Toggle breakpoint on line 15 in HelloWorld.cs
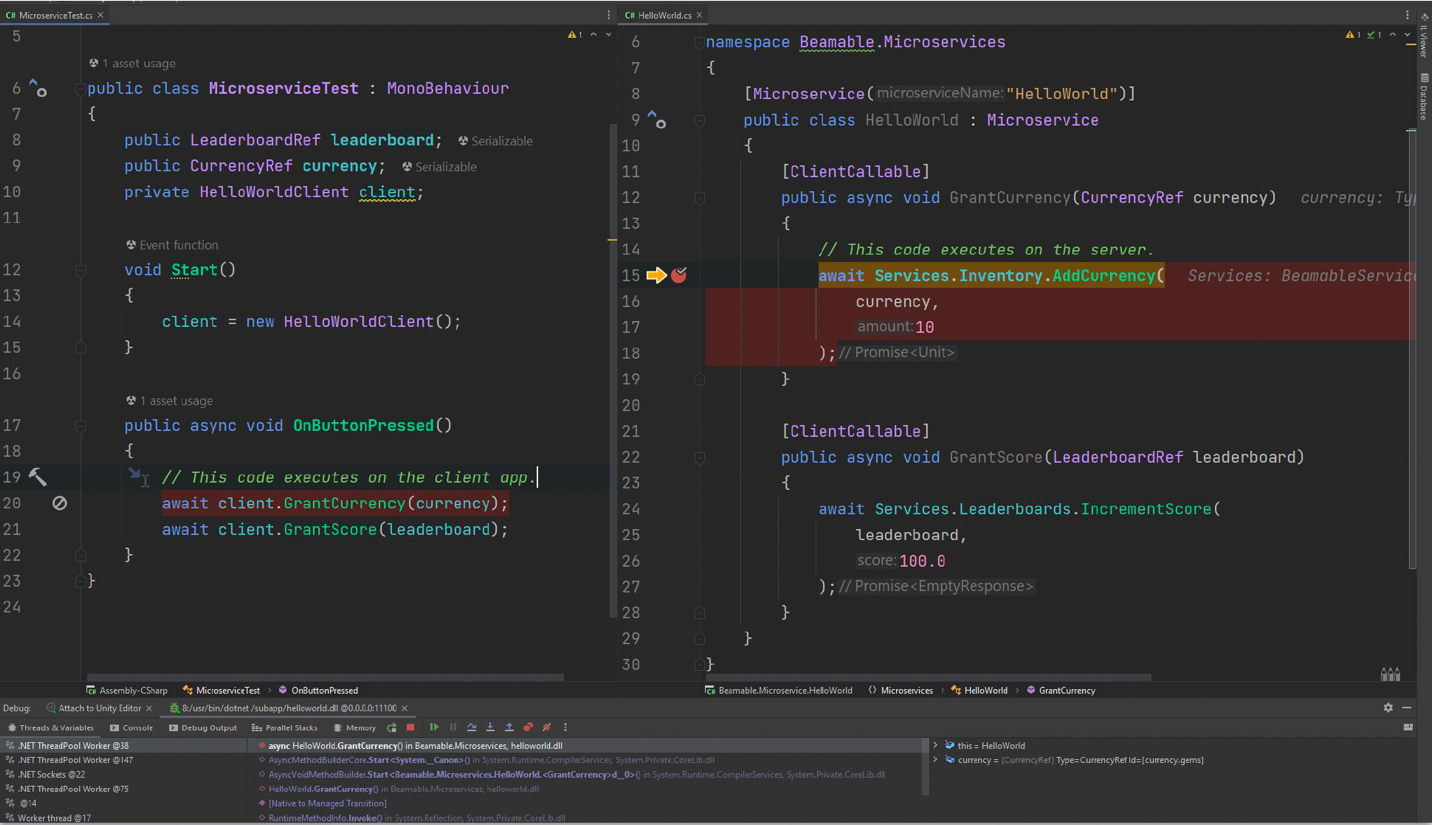 679,275
